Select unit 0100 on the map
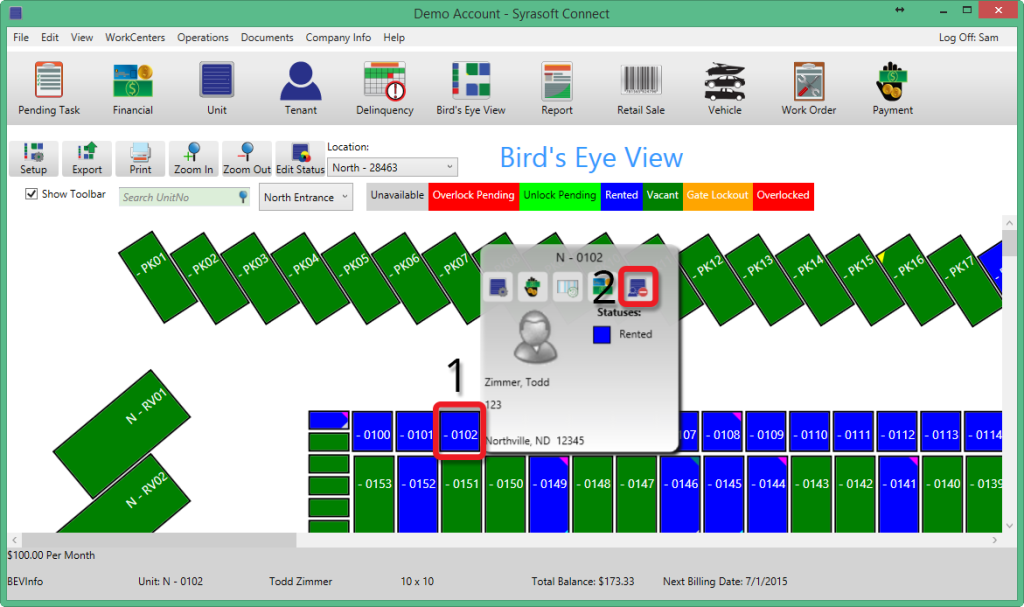Screen dimensions: 1024x607 pos(373,432)
